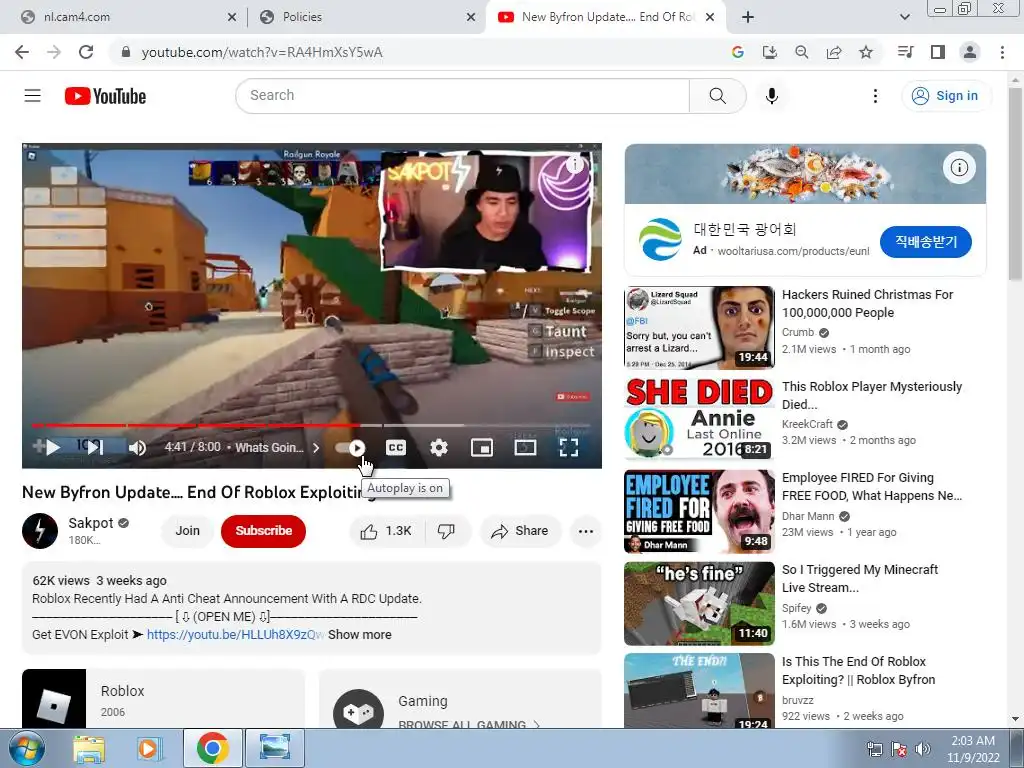Play the video with the play button

[54, 447]
